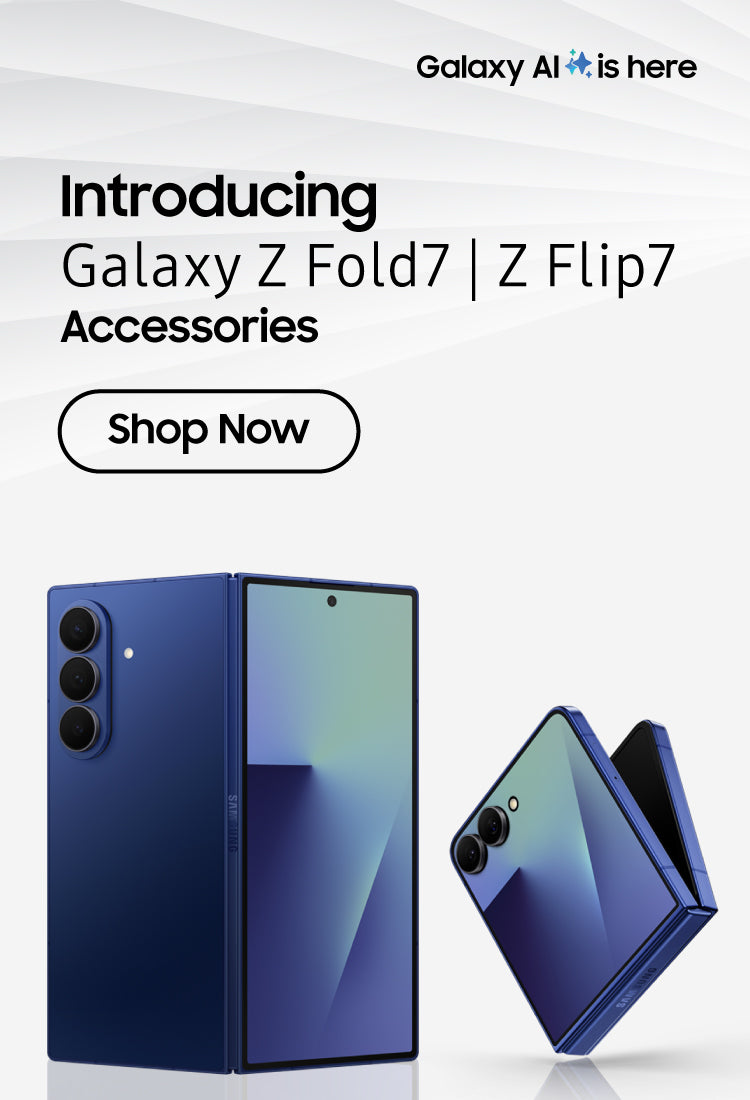Click the Fold7 front punch-hole camera
This screenshot has width=750, height=1100.
tap(332, 601)
